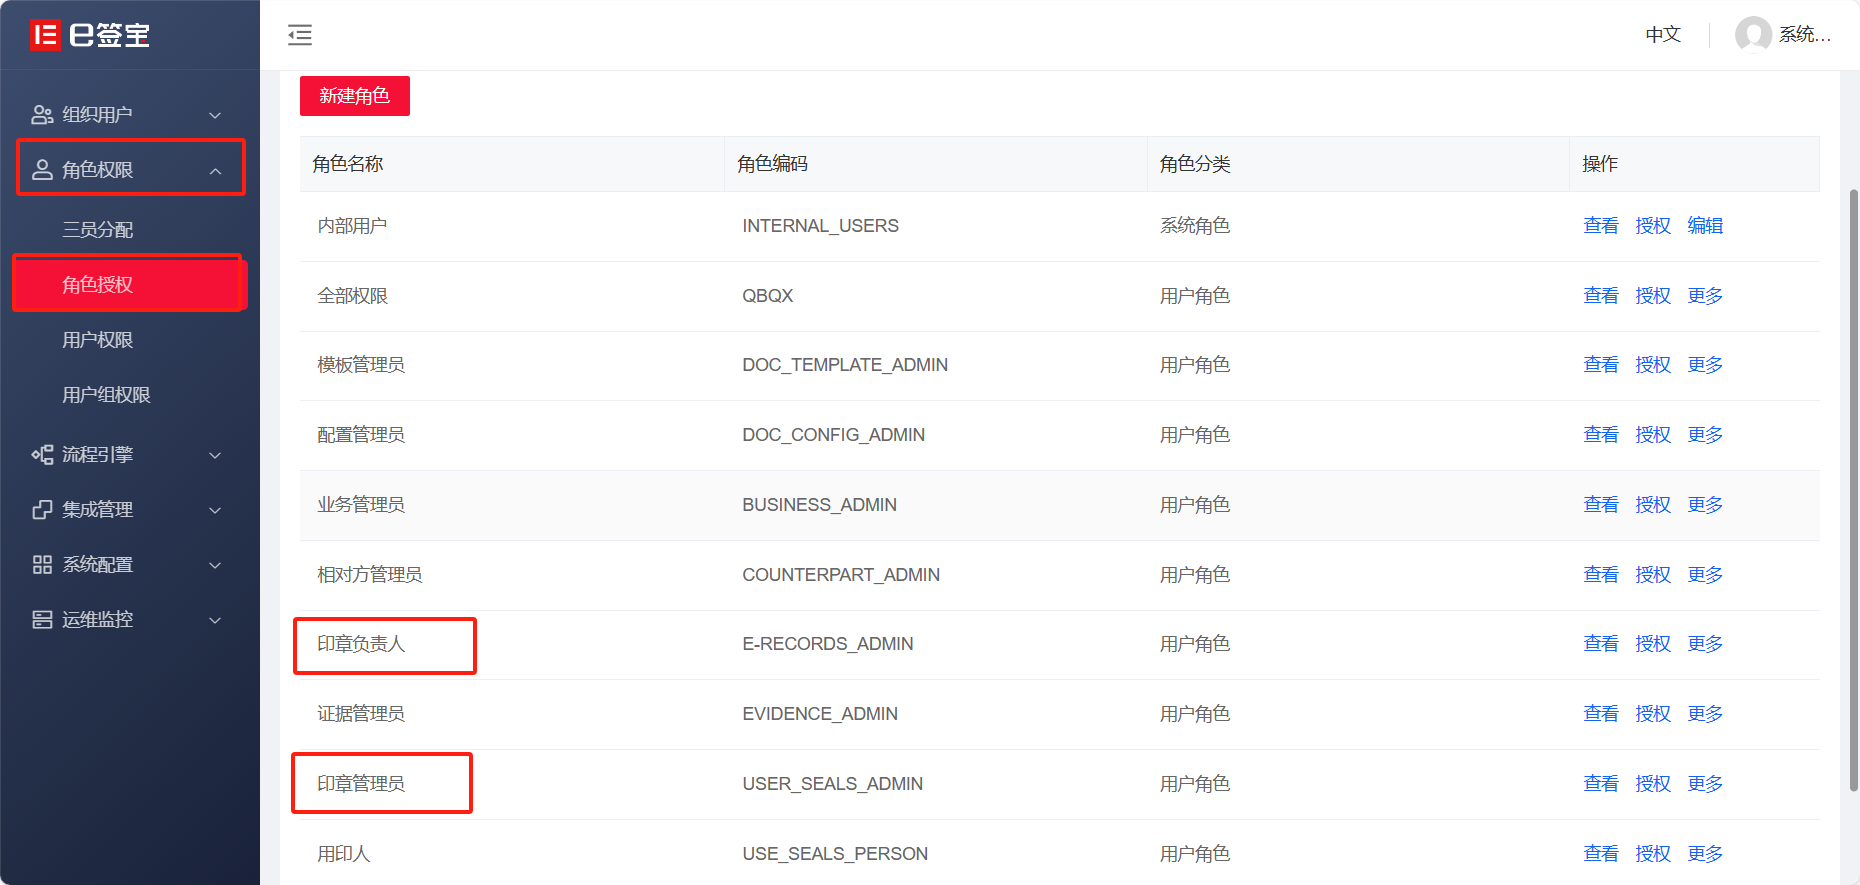The image size is (1860, 885).
Task: Open the 用户权限 submenu item
Action: tap(98, 340)
